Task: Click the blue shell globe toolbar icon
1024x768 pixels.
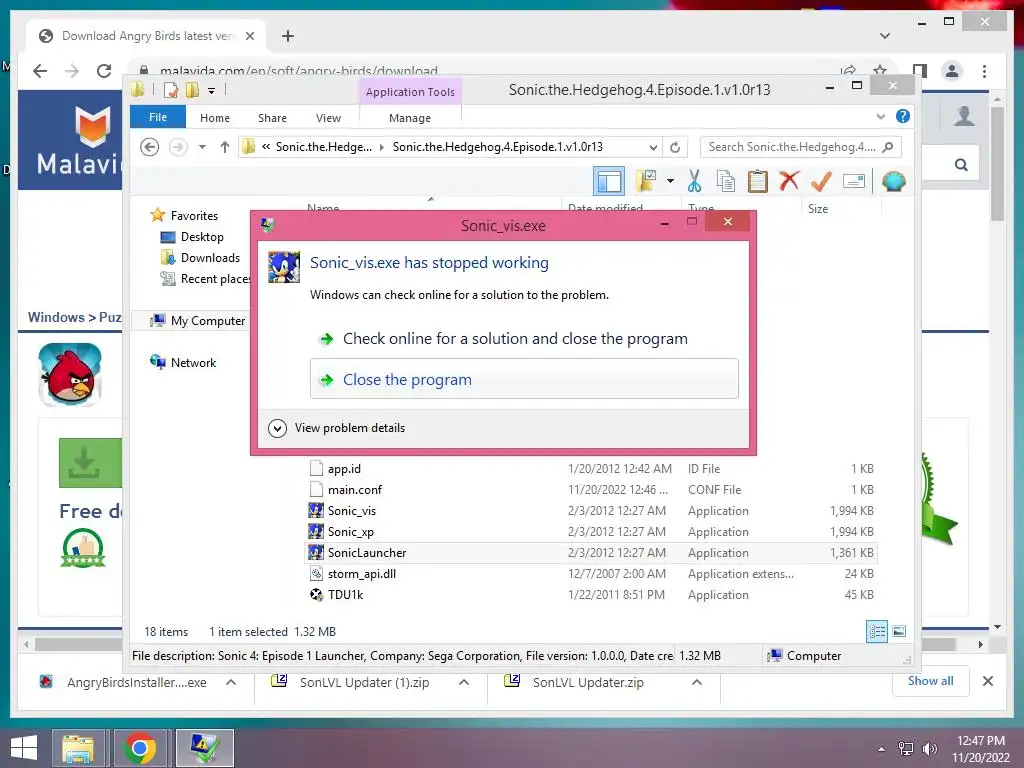Action: [x=893, y=181]
